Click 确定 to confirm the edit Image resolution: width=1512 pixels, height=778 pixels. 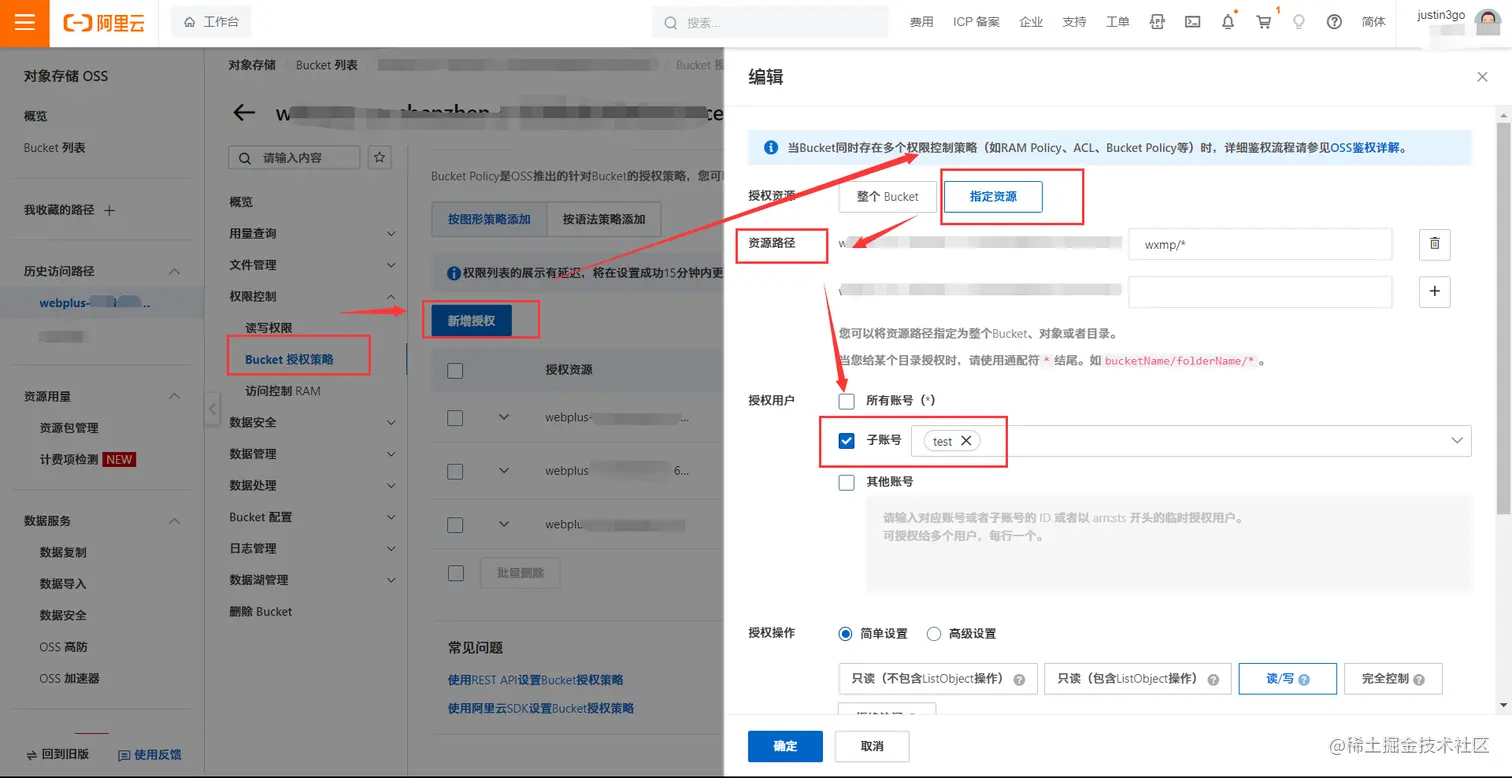tap(785, 746)
